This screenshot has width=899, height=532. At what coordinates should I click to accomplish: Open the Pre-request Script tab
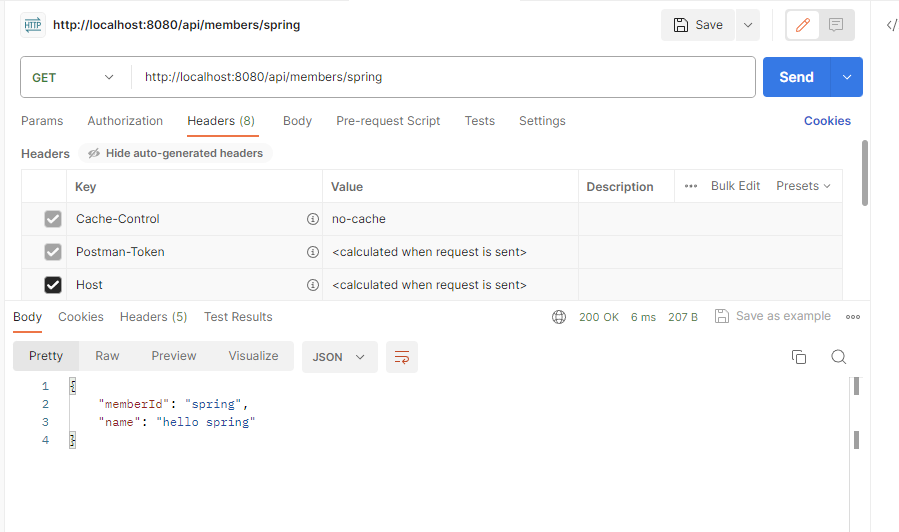(x=388, y=121)
